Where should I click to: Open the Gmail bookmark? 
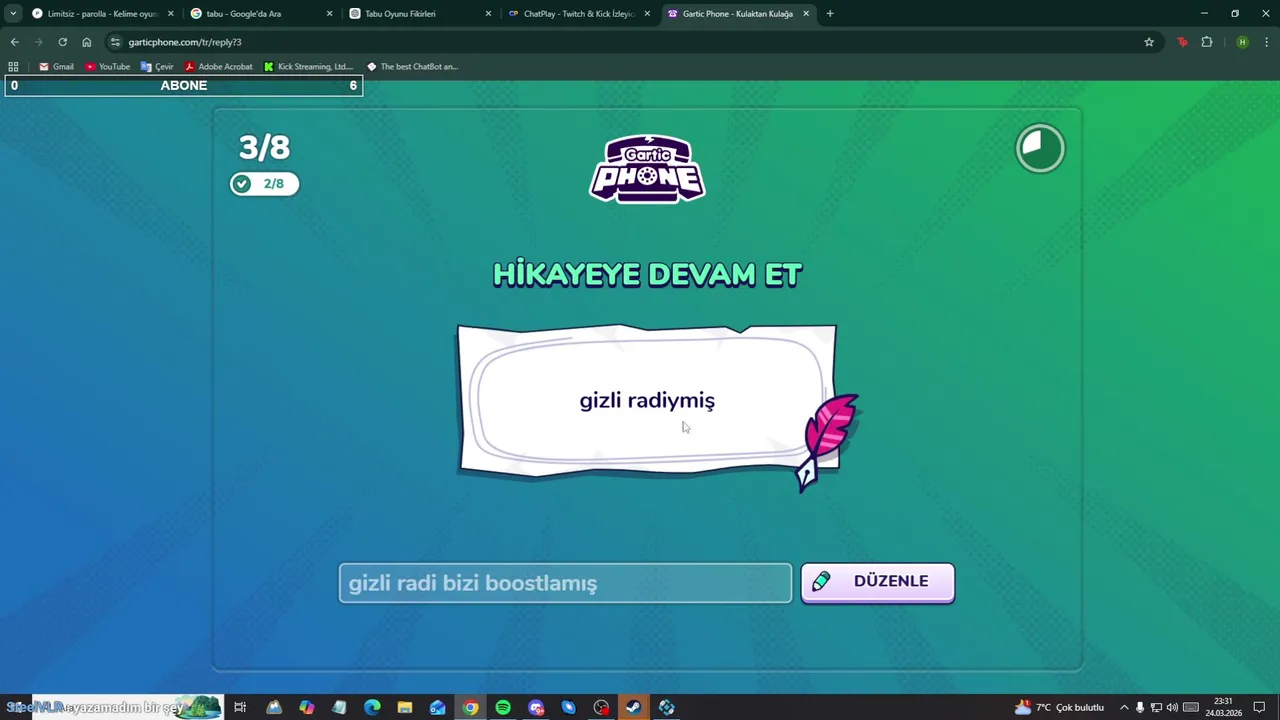(x=56, y=67)
